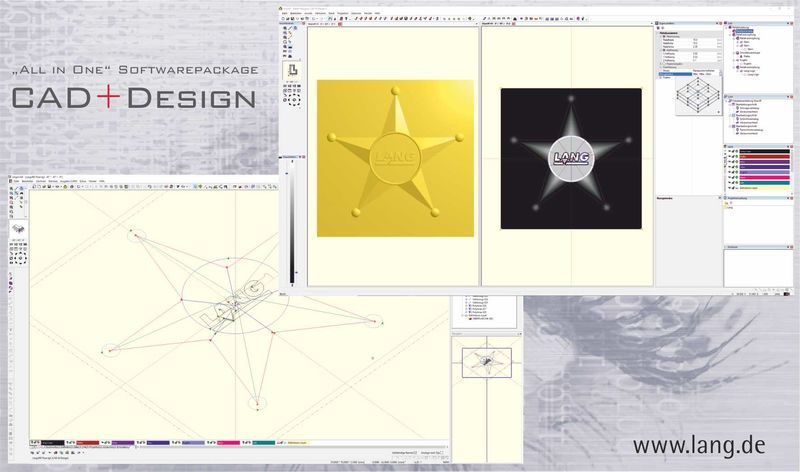Select the magnifier zoom tool at the top of the wireframe window's palette

coord(11,188)
